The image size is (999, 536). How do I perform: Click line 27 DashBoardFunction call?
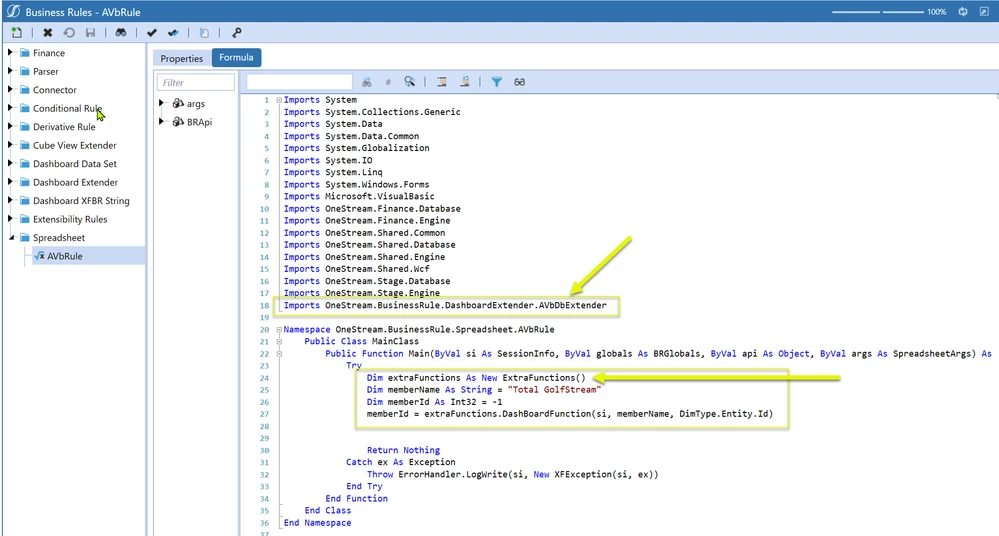click(x=570, y=414)
